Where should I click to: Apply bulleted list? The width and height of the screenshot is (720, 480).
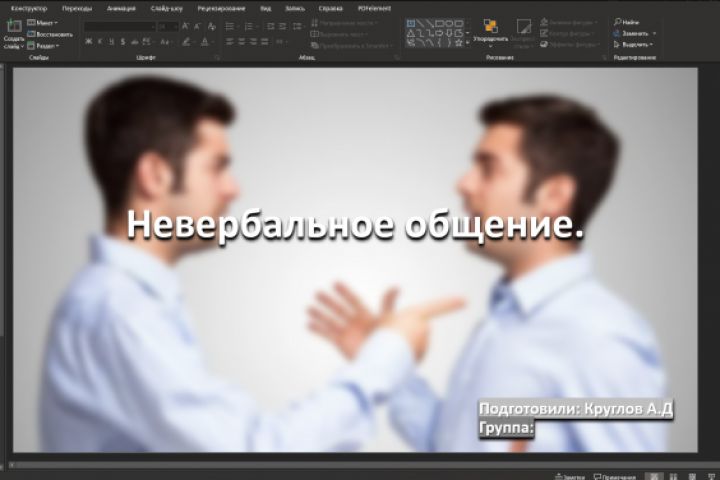click(x=230, y=27)
